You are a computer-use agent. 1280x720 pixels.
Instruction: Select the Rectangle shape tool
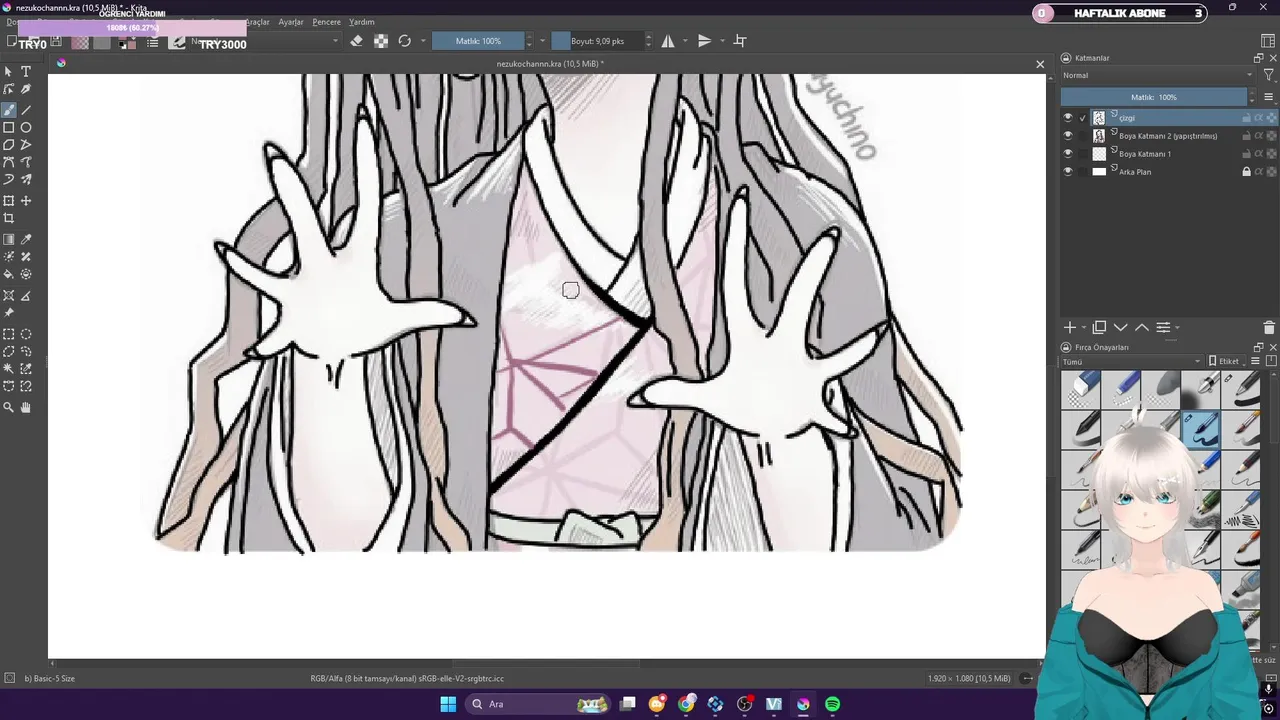pos(9,128)
